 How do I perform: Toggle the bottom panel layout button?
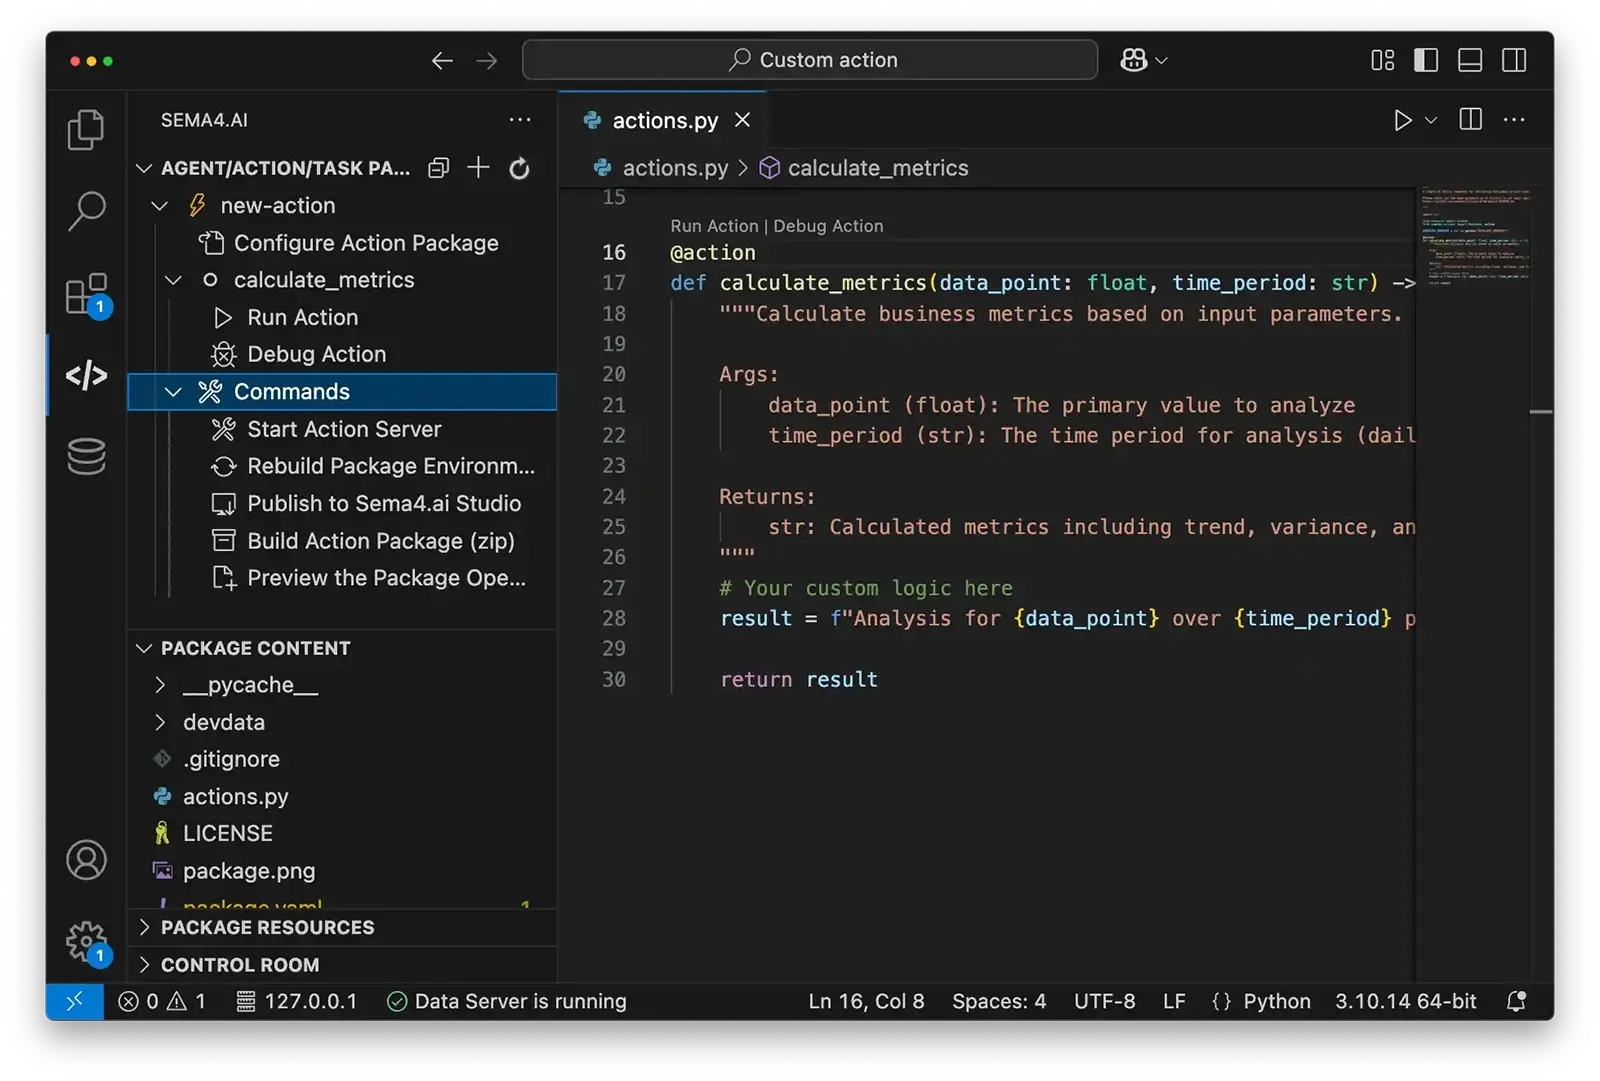click(1470, 60)
